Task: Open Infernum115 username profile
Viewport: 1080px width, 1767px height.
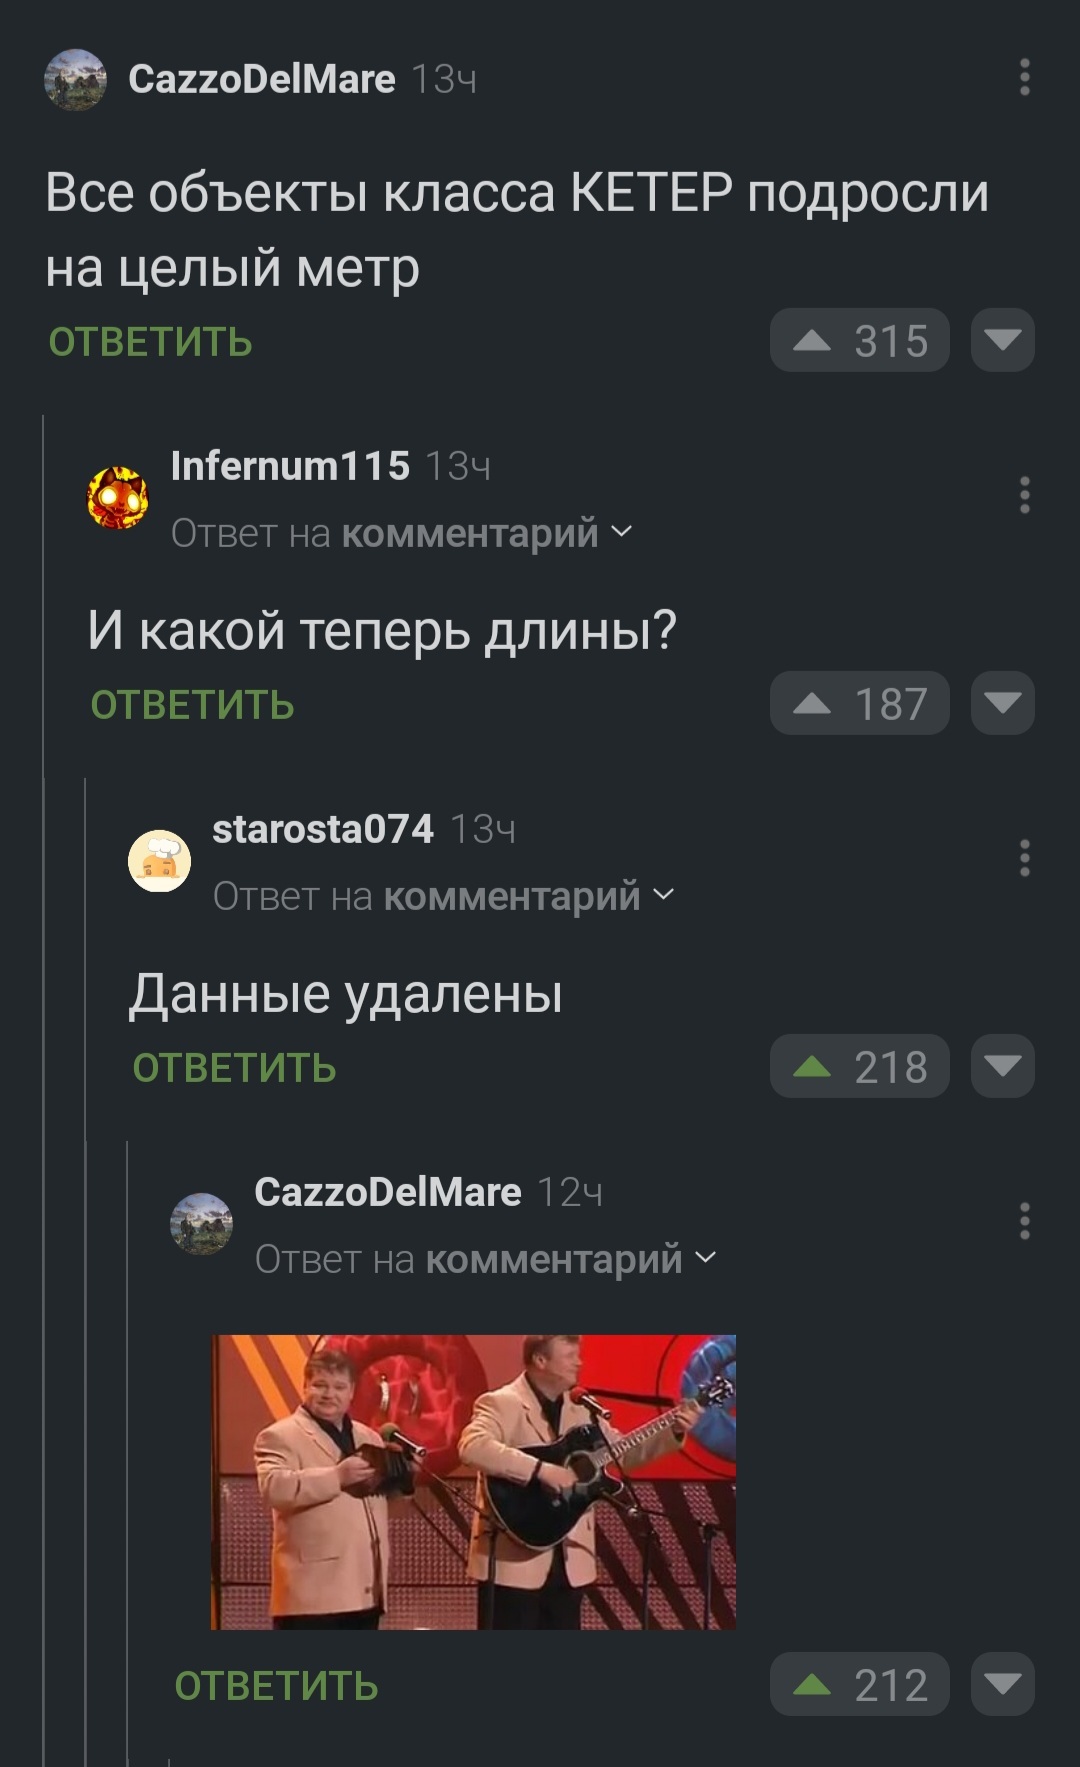Action: click(x=290, y=466)
